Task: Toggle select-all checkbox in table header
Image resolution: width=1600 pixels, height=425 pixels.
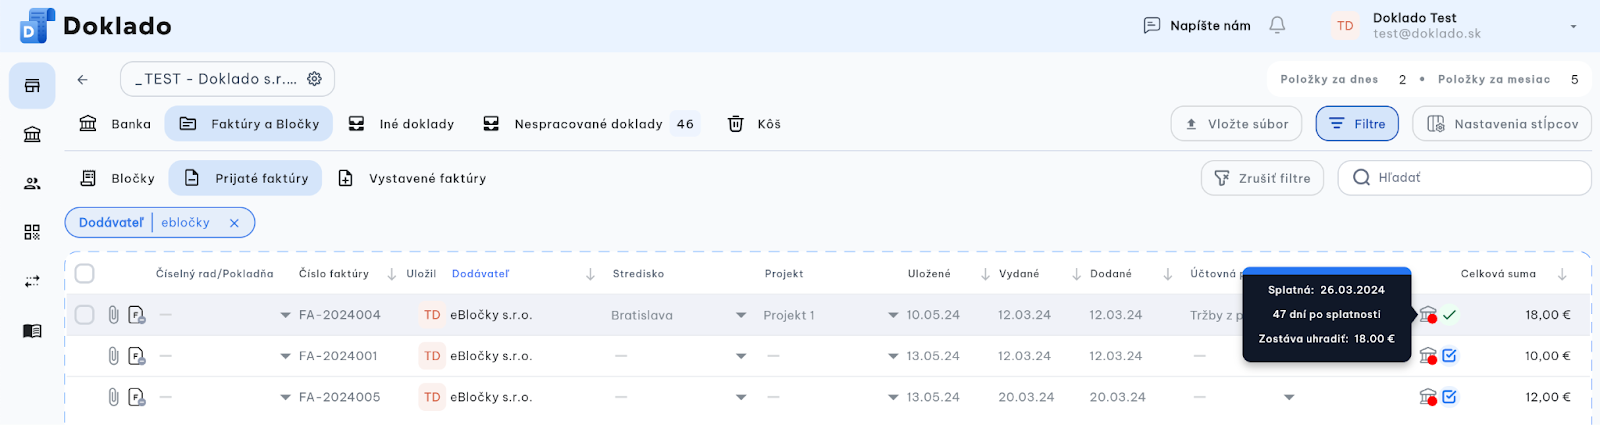Action: pos(85,274)
